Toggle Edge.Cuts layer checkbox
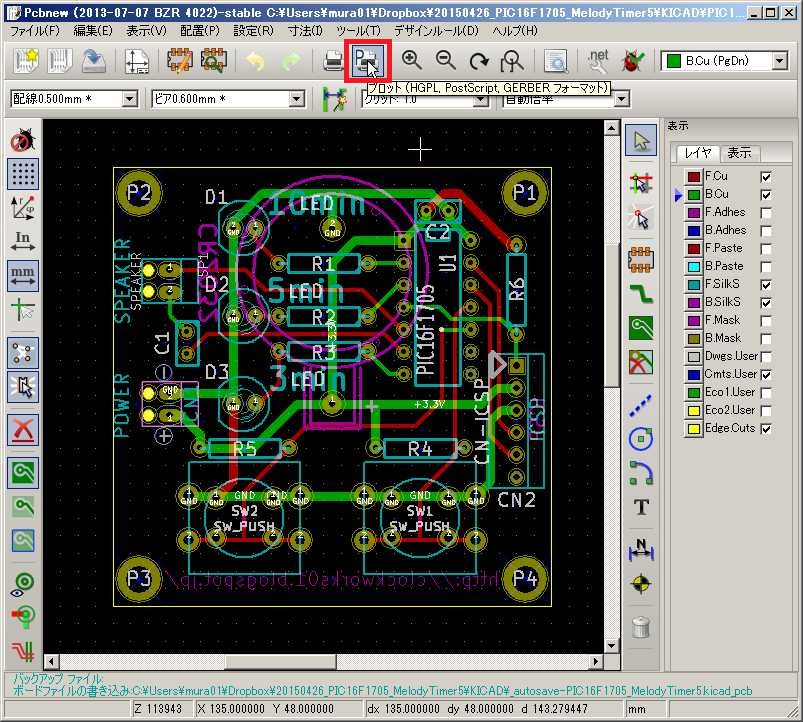 tap(766, 429)
